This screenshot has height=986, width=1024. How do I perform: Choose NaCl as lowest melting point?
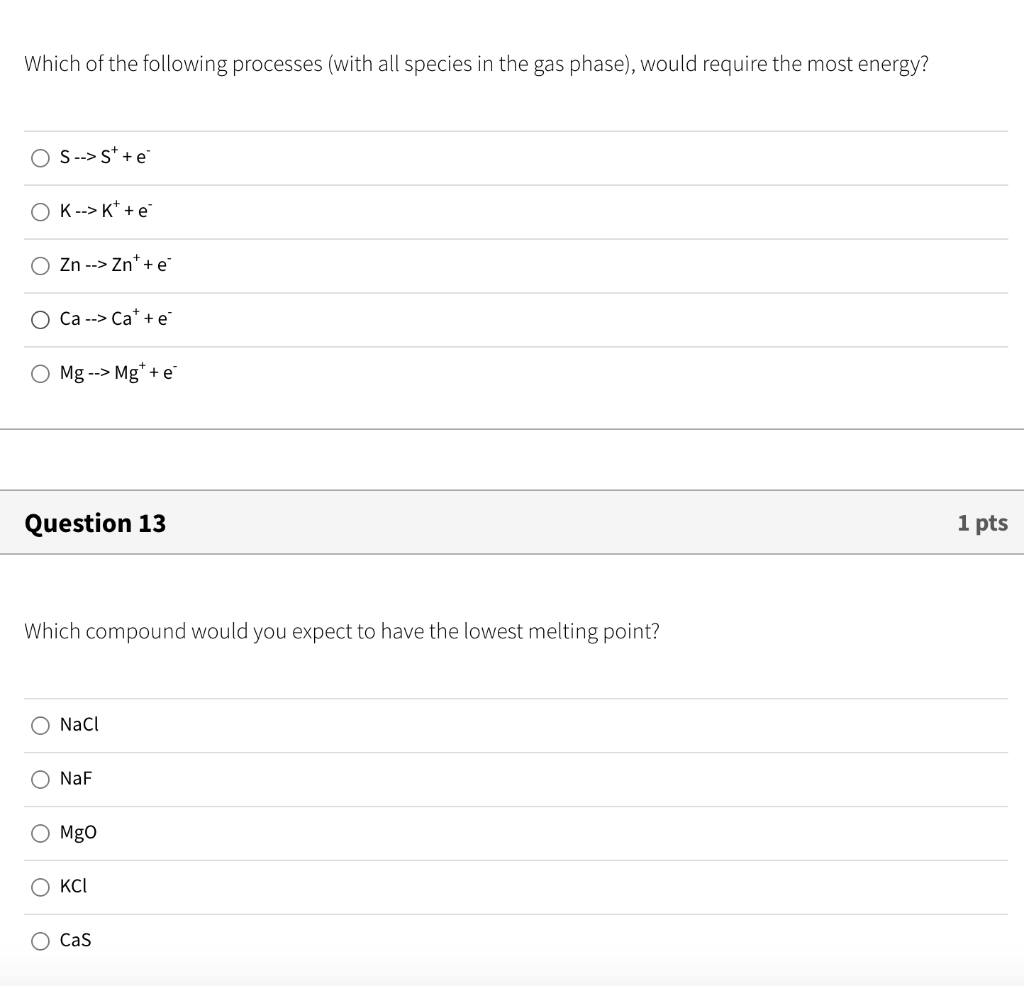point(40,725)
